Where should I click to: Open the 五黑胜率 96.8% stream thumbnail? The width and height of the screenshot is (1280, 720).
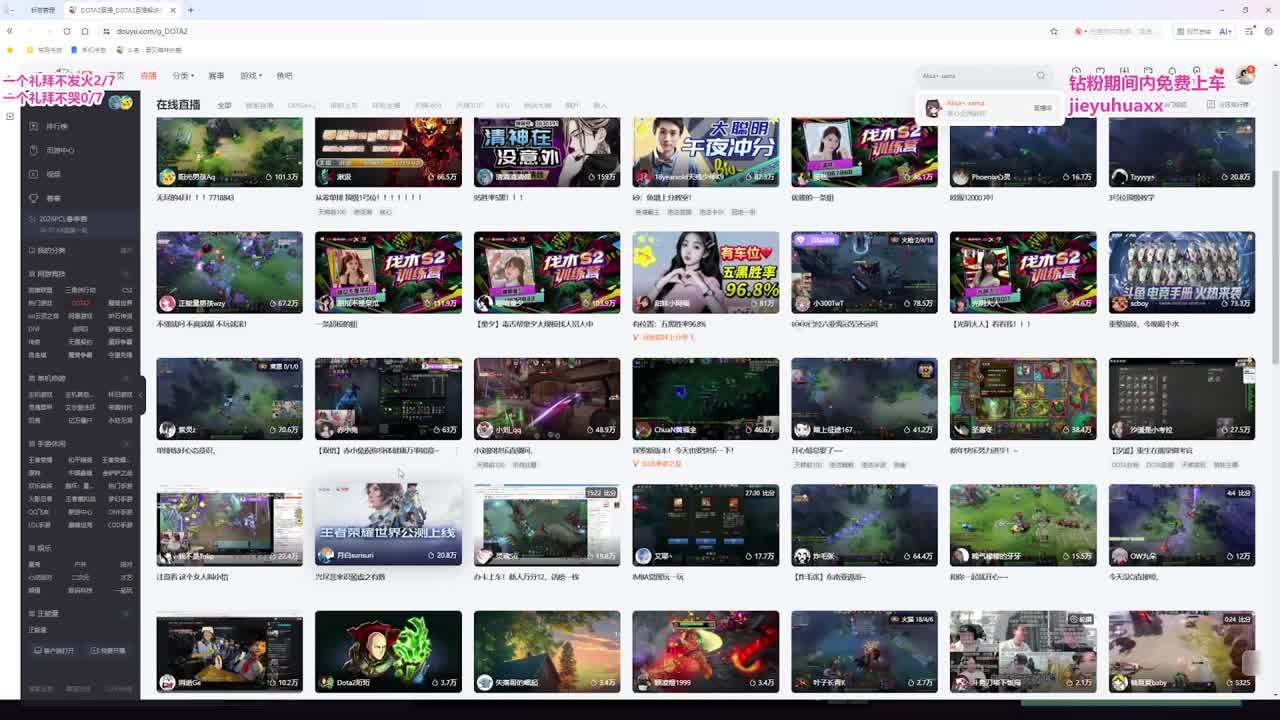click(705, 272)
